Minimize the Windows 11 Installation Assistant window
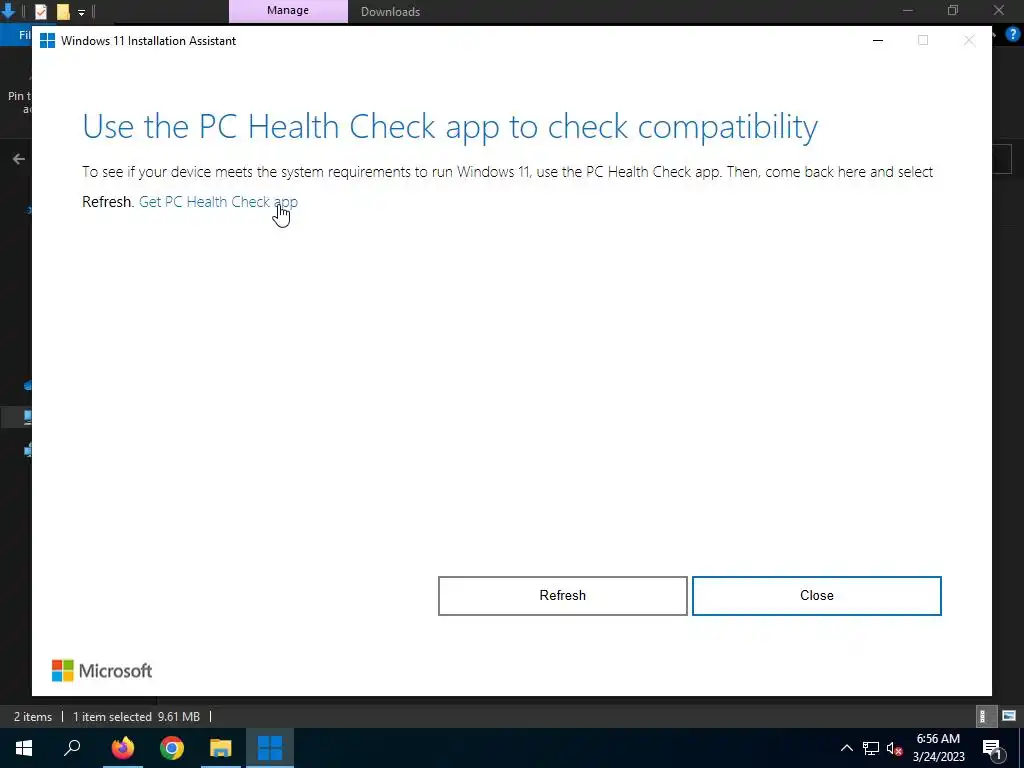This screenshot has height=768, width=1024. (878, 40)
